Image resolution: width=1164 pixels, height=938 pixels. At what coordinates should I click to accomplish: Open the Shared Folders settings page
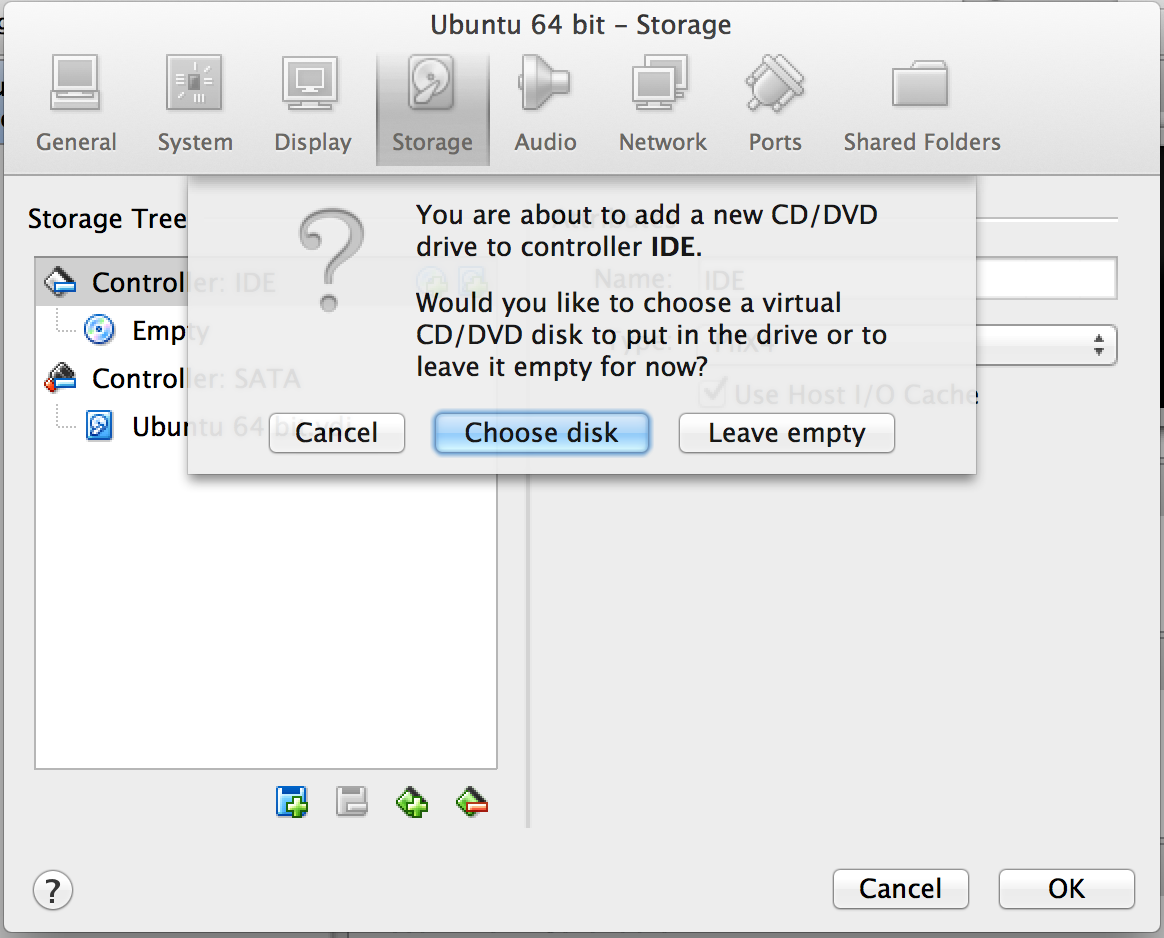coord(920,100)
